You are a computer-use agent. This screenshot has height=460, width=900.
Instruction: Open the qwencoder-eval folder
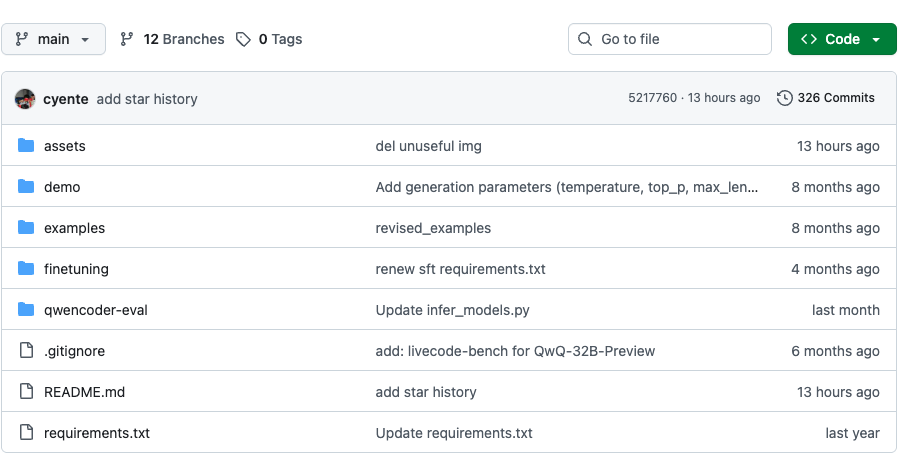pyautogui.click(x=96, y=310)
